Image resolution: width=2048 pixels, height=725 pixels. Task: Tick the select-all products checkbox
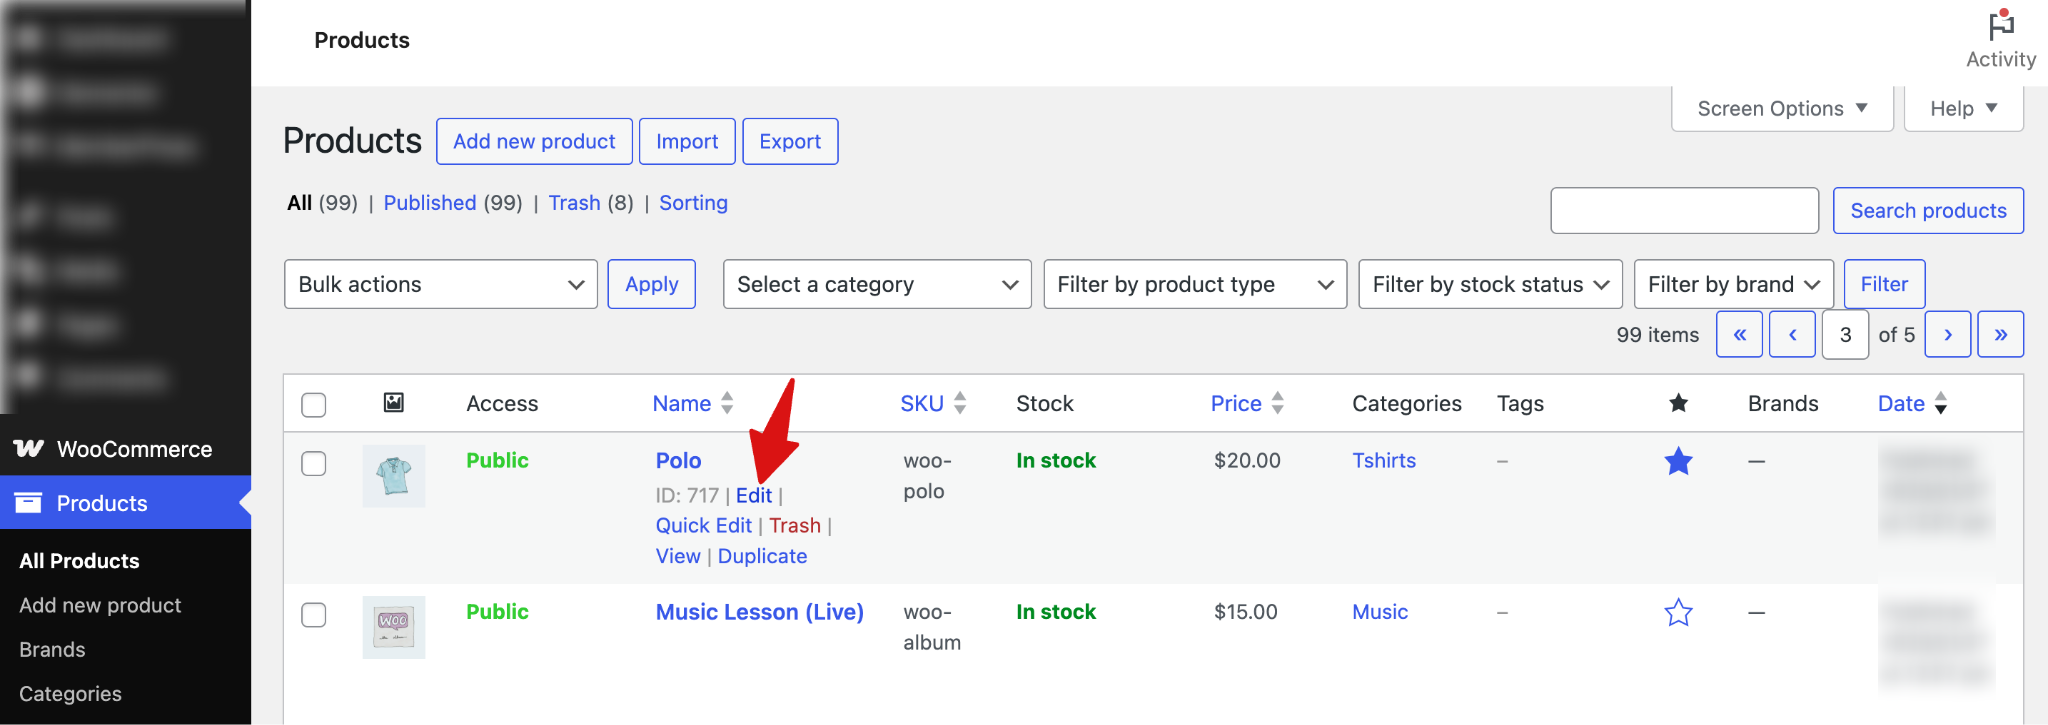[x=314, y=404]
